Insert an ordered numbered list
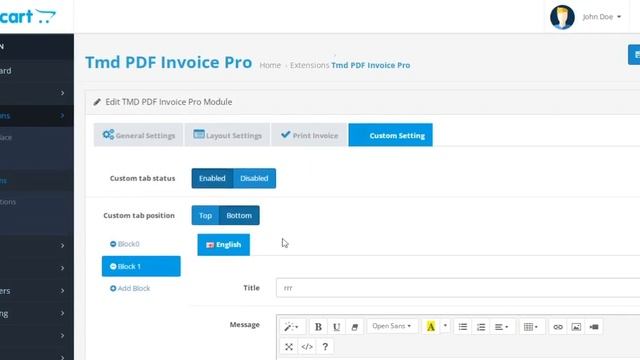 click(x=481, y=327)
